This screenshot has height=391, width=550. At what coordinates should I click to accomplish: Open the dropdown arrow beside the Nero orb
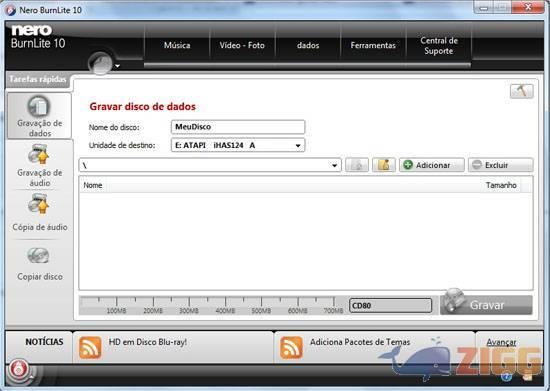(x=118, y=66)
